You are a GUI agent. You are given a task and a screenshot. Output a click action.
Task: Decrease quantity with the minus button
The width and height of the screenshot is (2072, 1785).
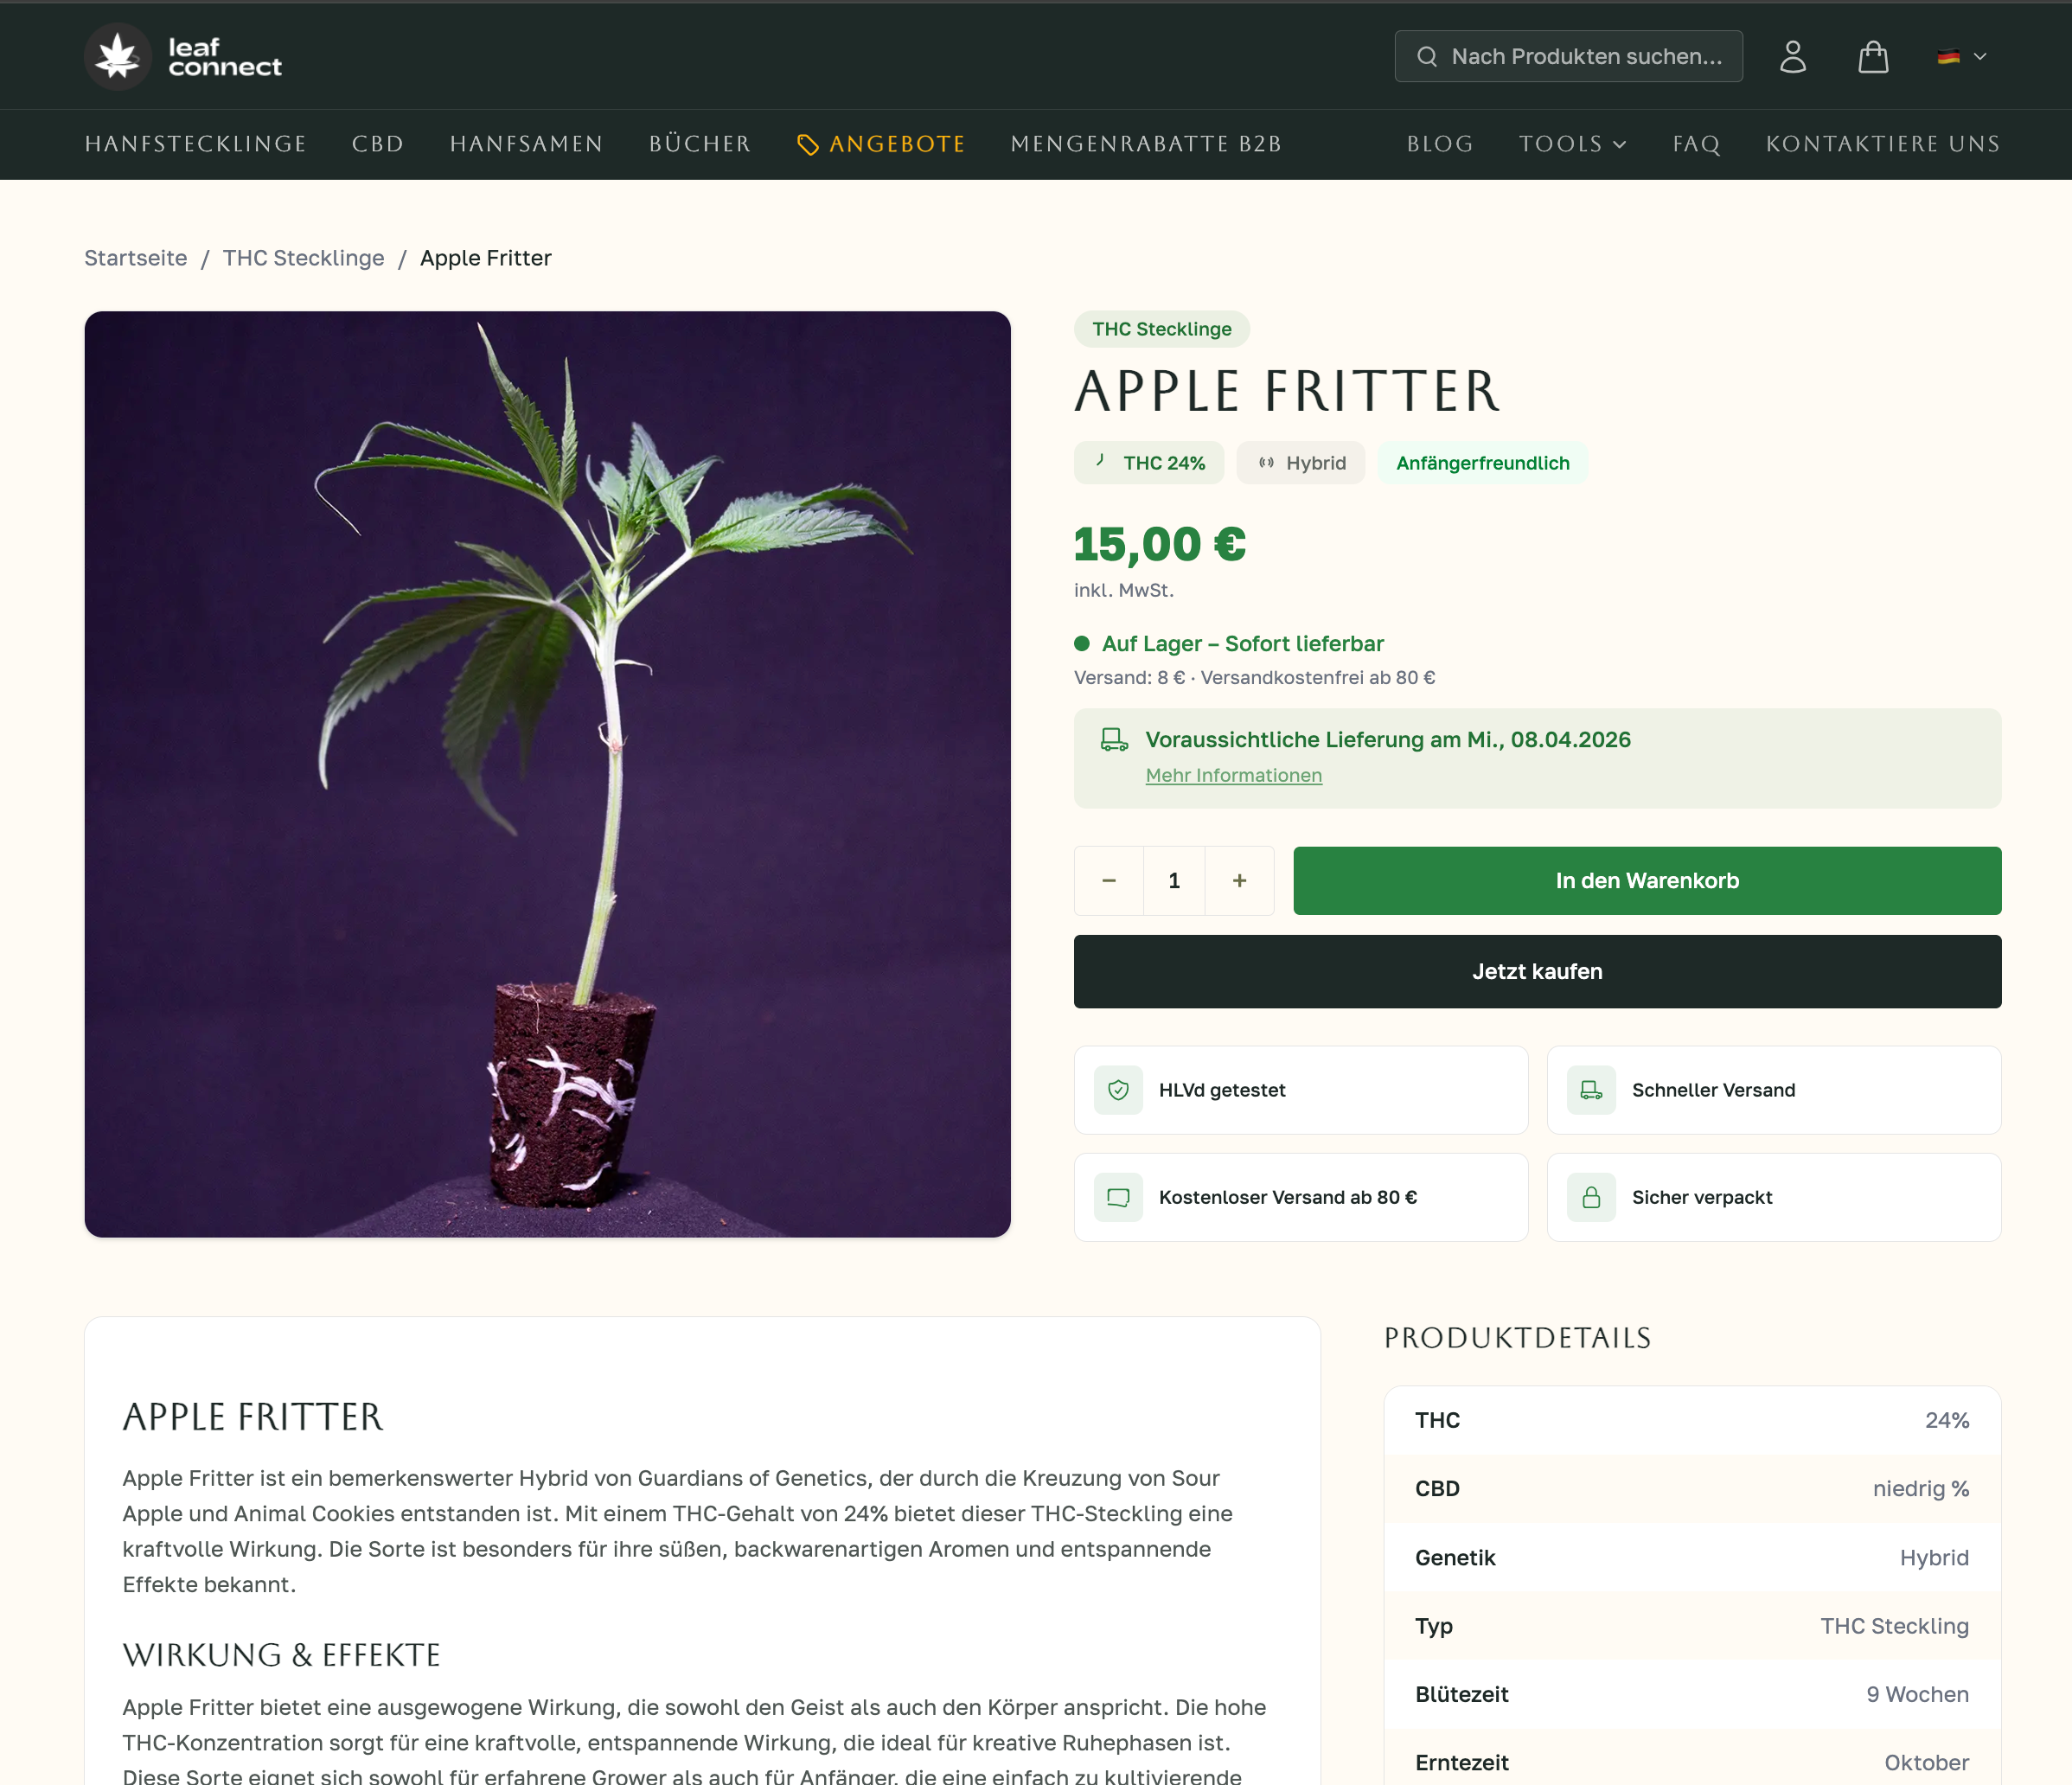click(1108, 880)
